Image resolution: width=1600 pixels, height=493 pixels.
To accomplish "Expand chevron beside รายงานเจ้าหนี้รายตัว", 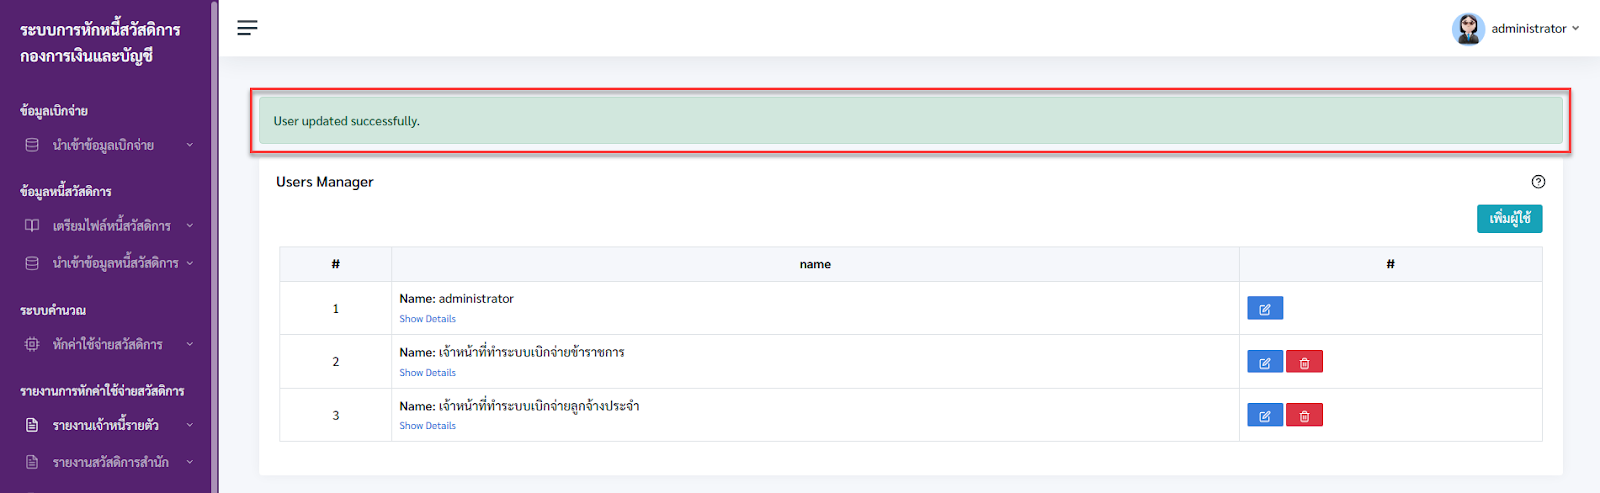I will coord(190,425).
